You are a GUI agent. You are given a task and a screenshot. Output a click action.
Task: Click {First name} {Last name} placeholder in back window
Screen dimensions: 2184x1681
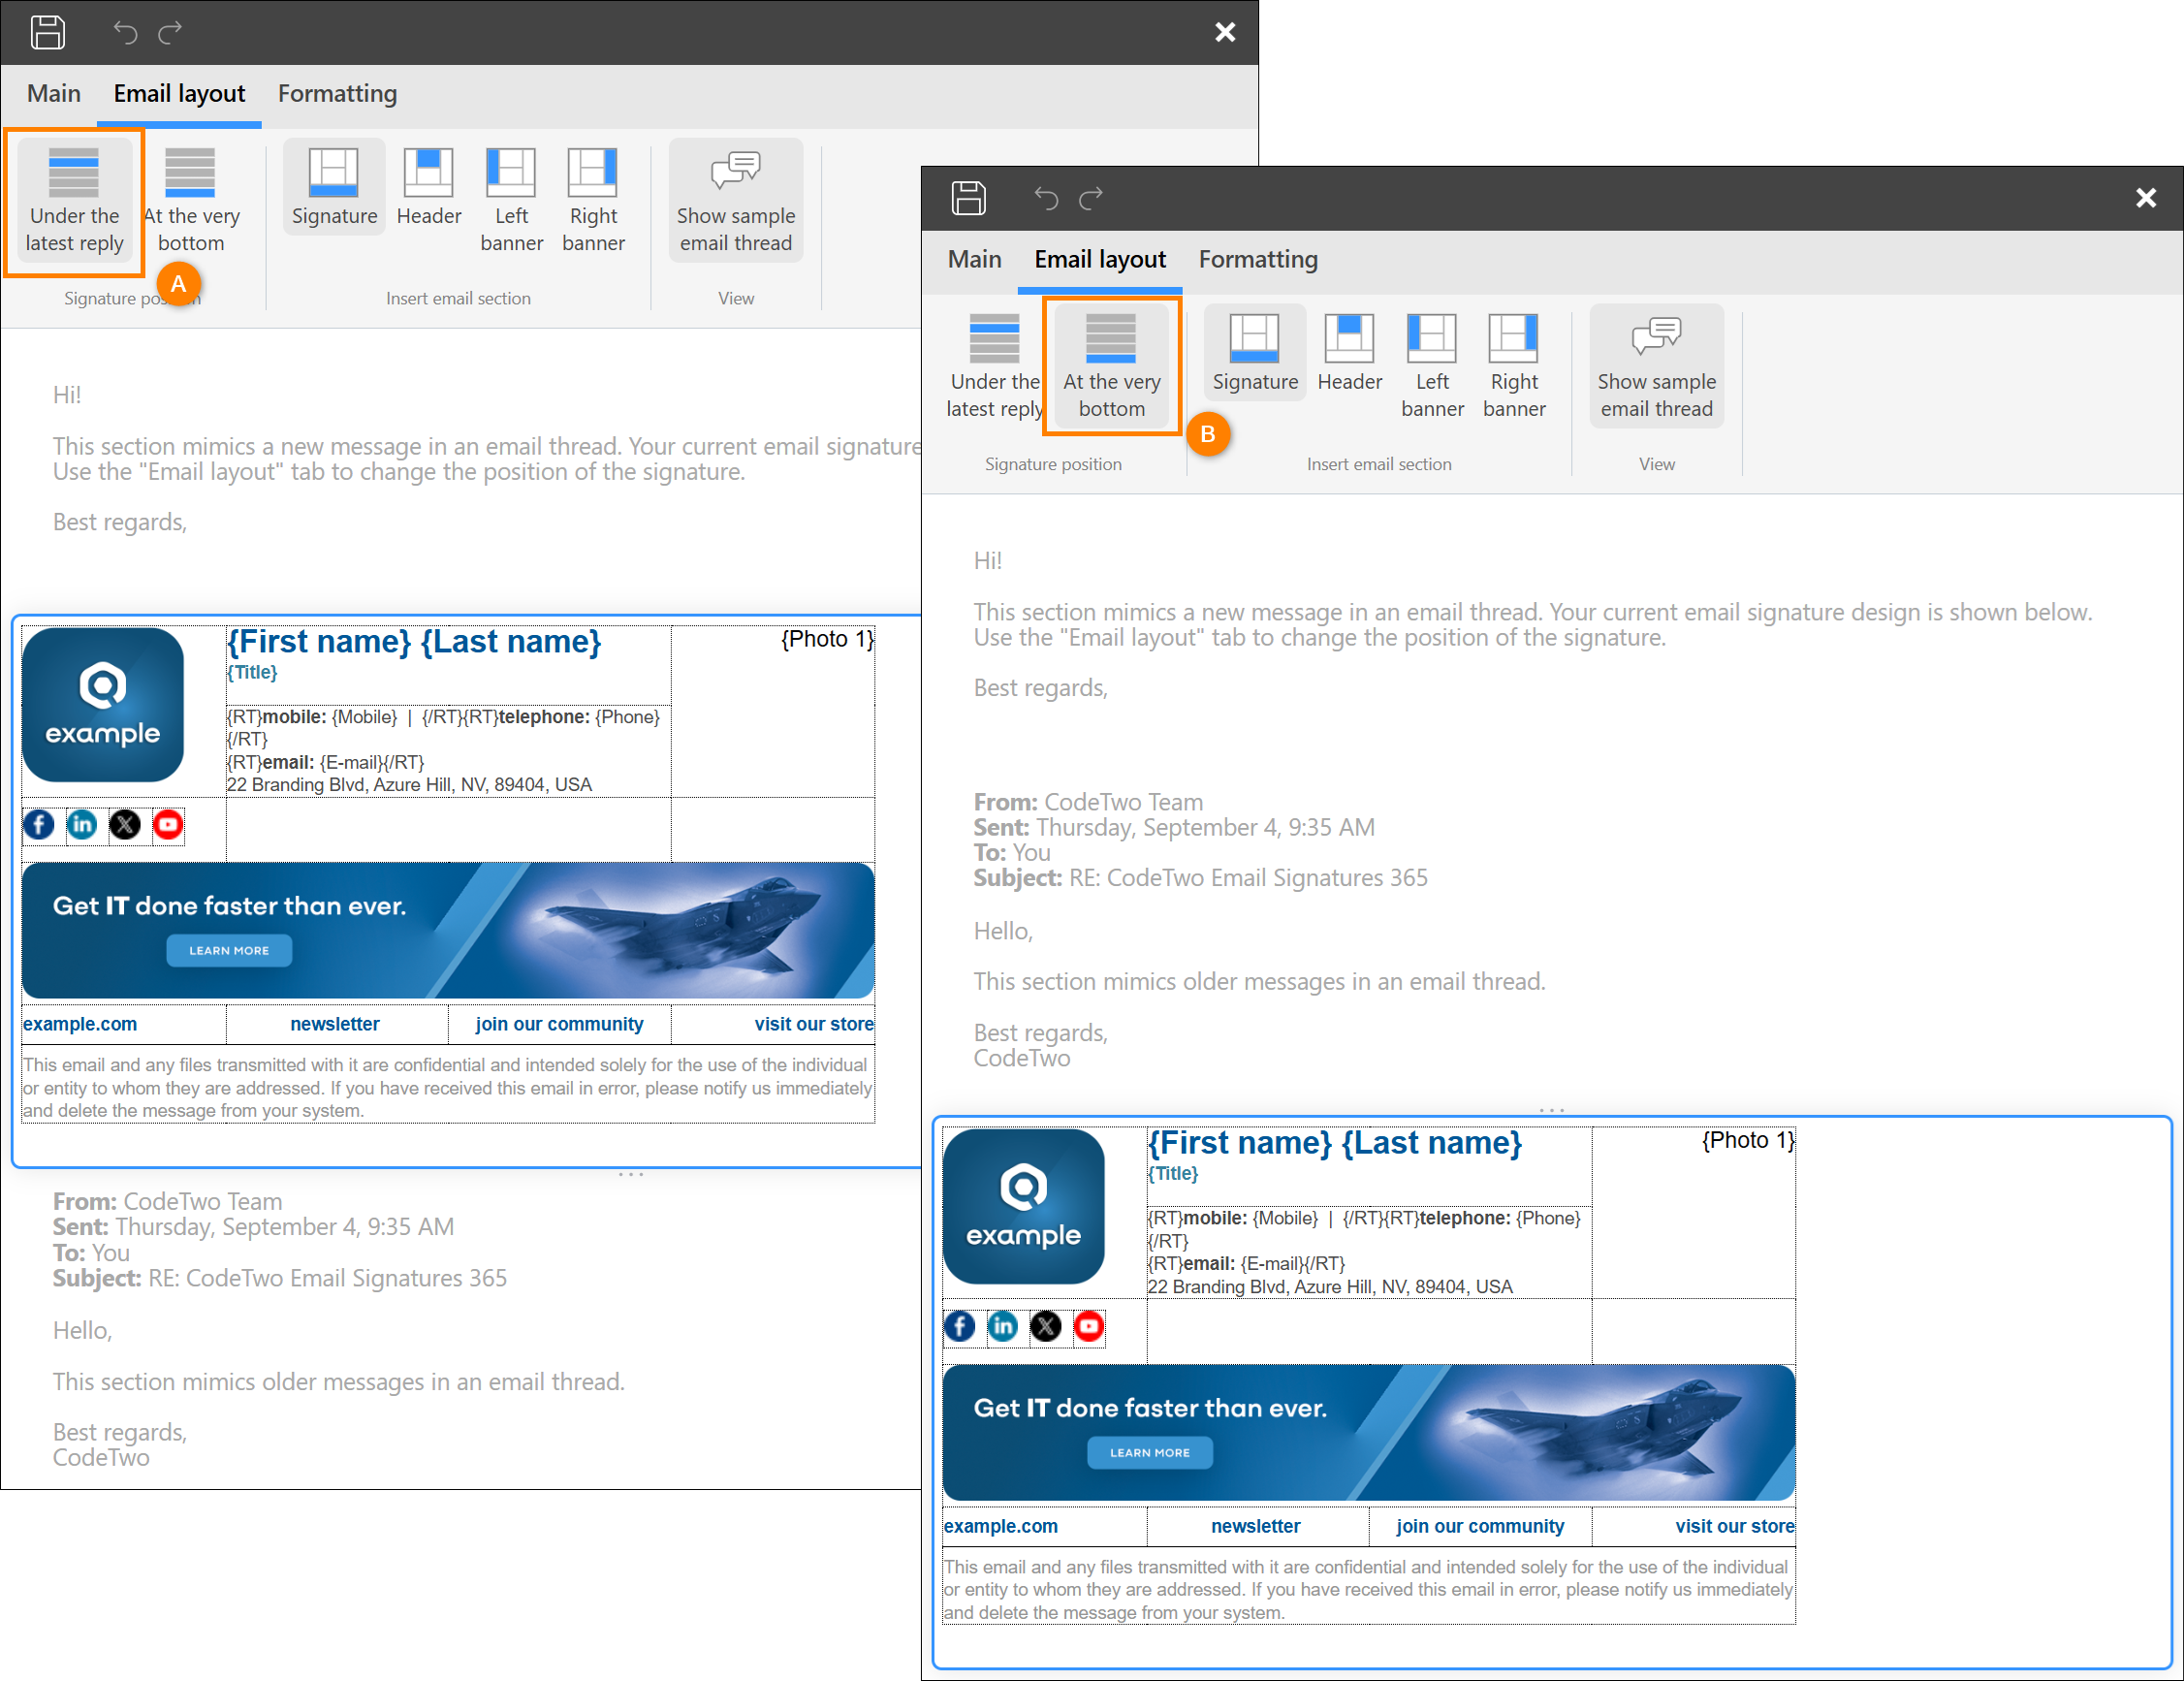(414, 642)
